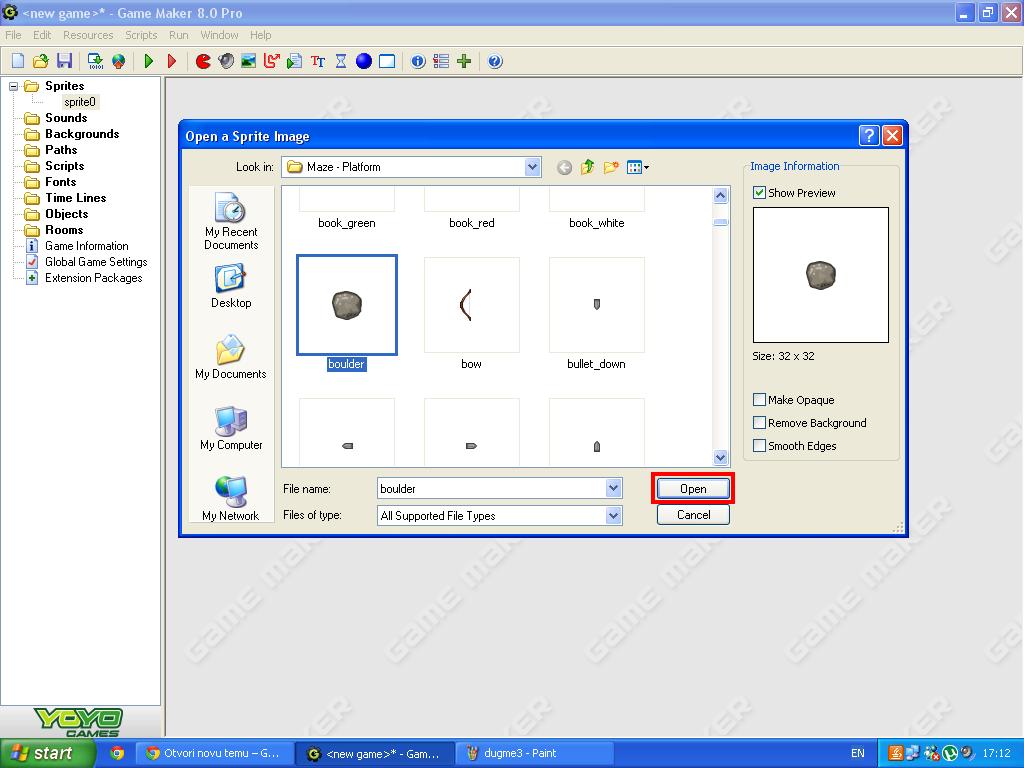The width and height of the screenshot is (1024, 768).
Task: Select sprite0 in the resource tree
Action: (x=80, y=102)
